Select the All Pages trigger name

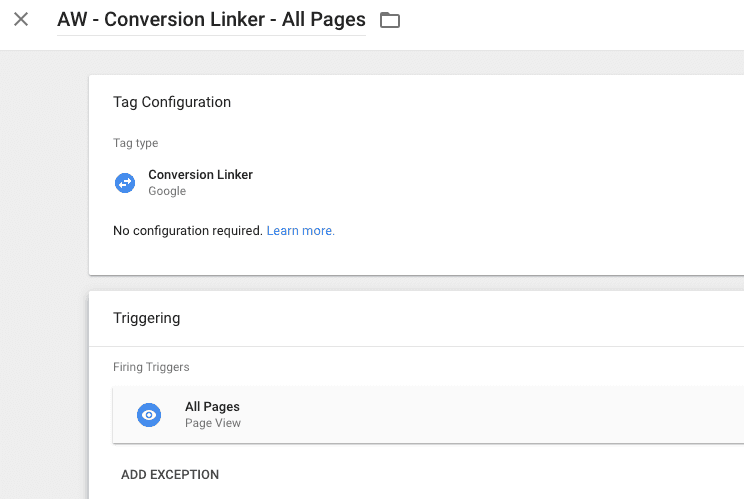(x=212, y=407)
